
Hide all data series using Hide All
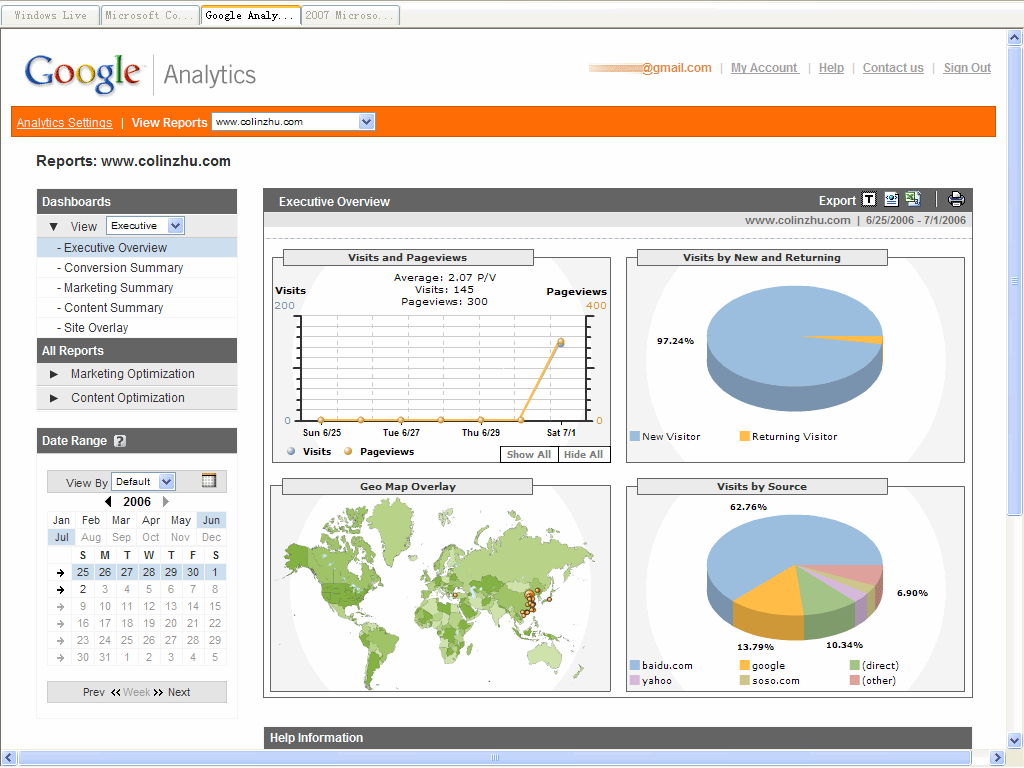click(x=583, y=454)
